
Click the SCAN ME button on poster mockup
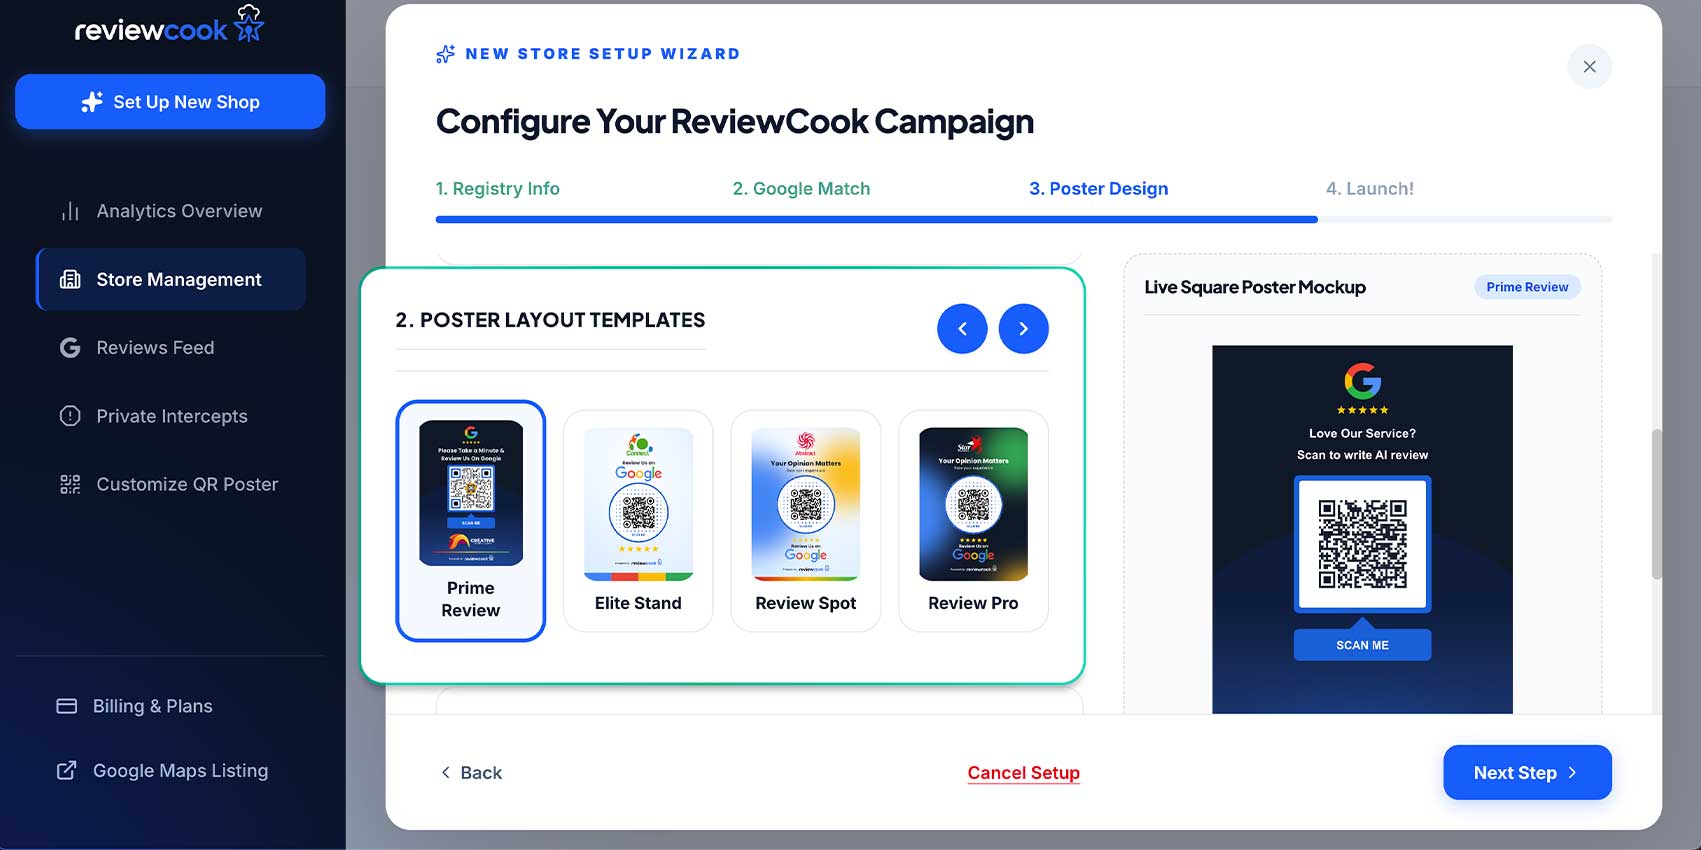pyautogui.click(x=1362, y=645)
